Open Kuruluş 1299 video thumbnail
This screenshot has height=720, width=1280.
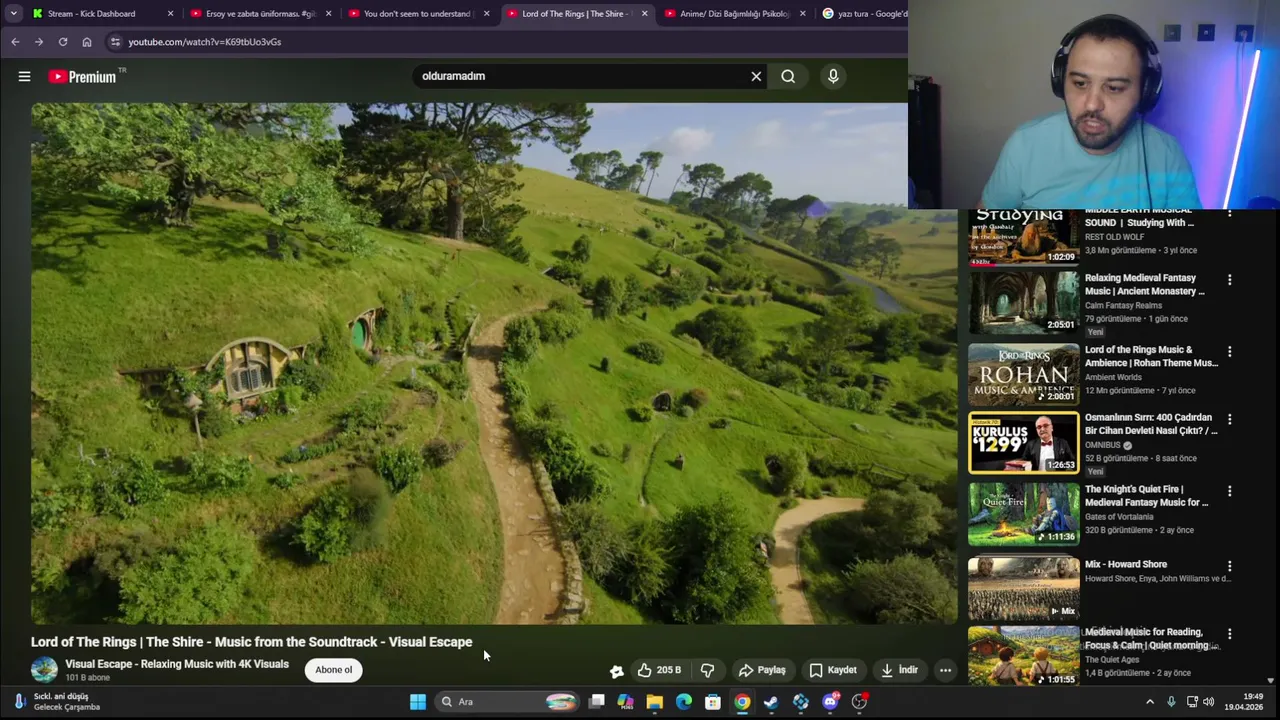coord(1024,442)
